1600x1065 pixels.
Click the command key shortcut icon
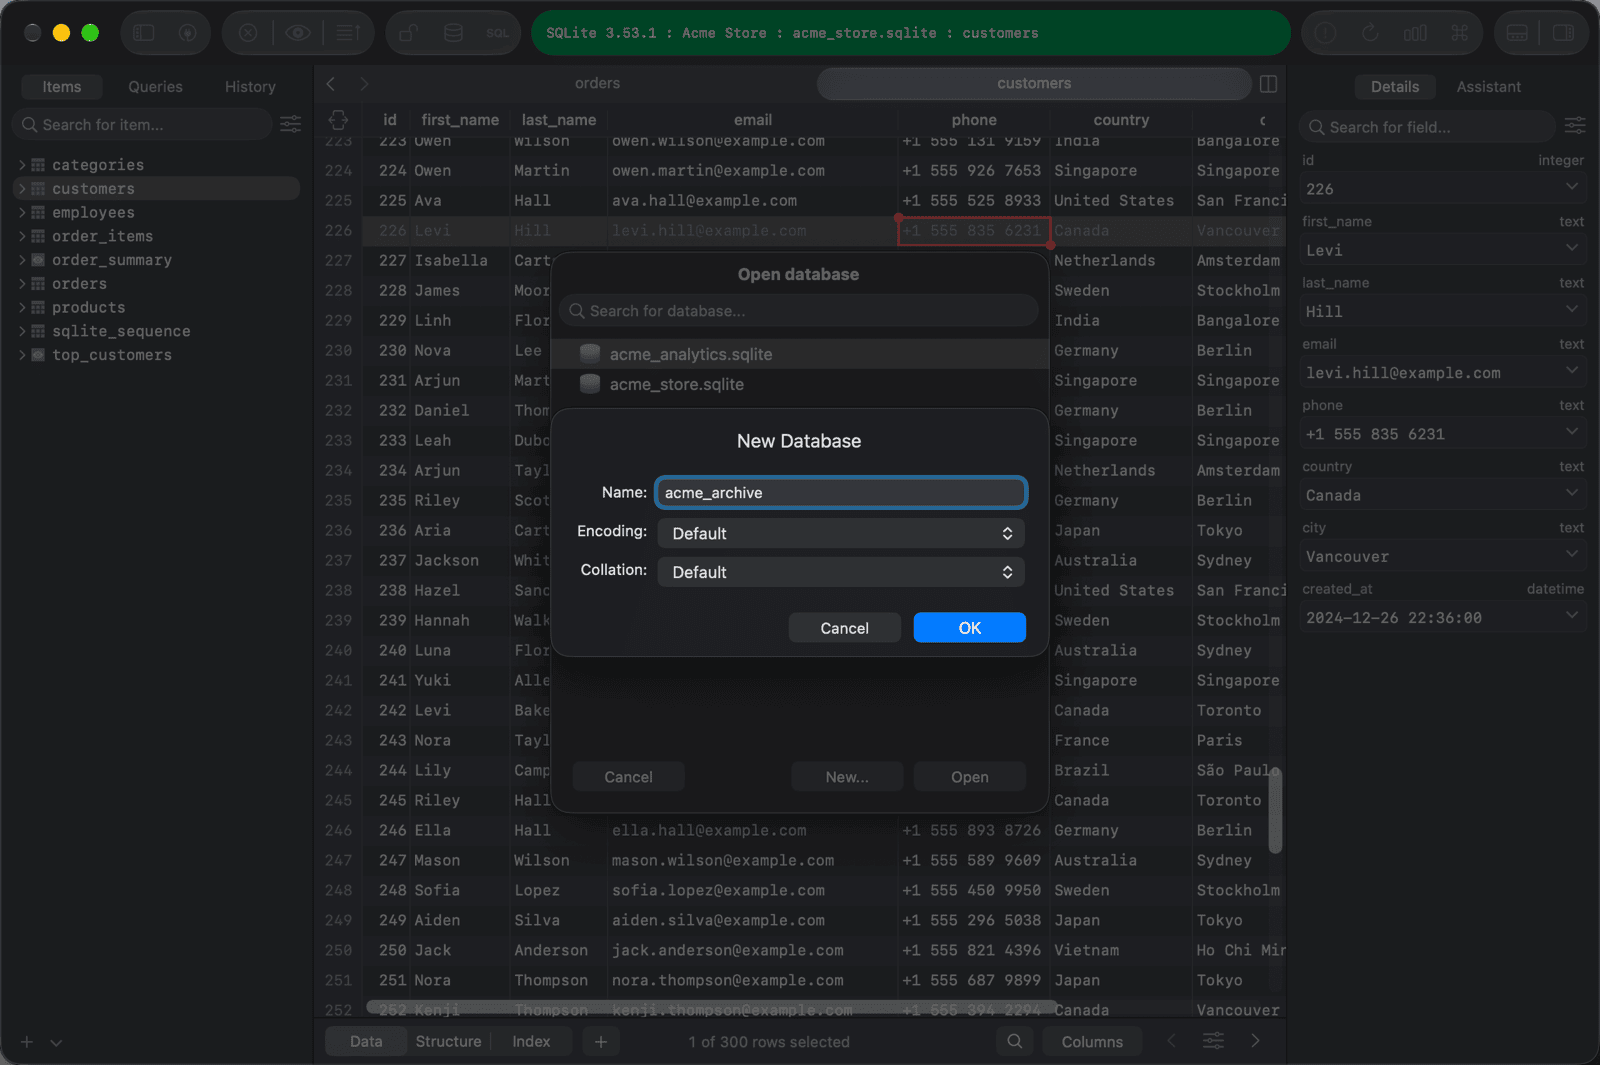1460,33
